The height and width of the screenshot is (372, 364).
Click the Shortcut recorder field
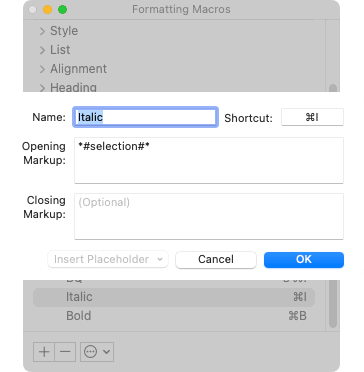(x=312, y=117)
